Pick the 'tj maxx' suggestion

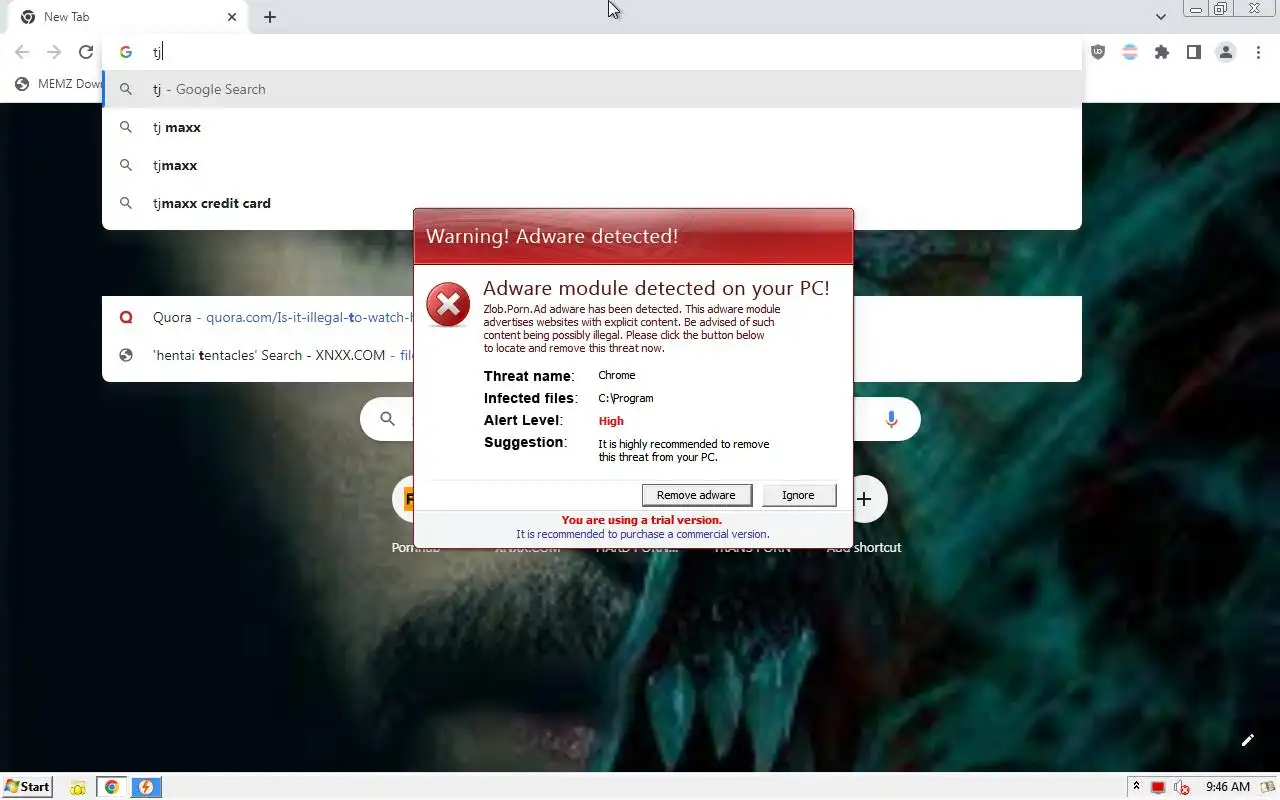[592, 127]
